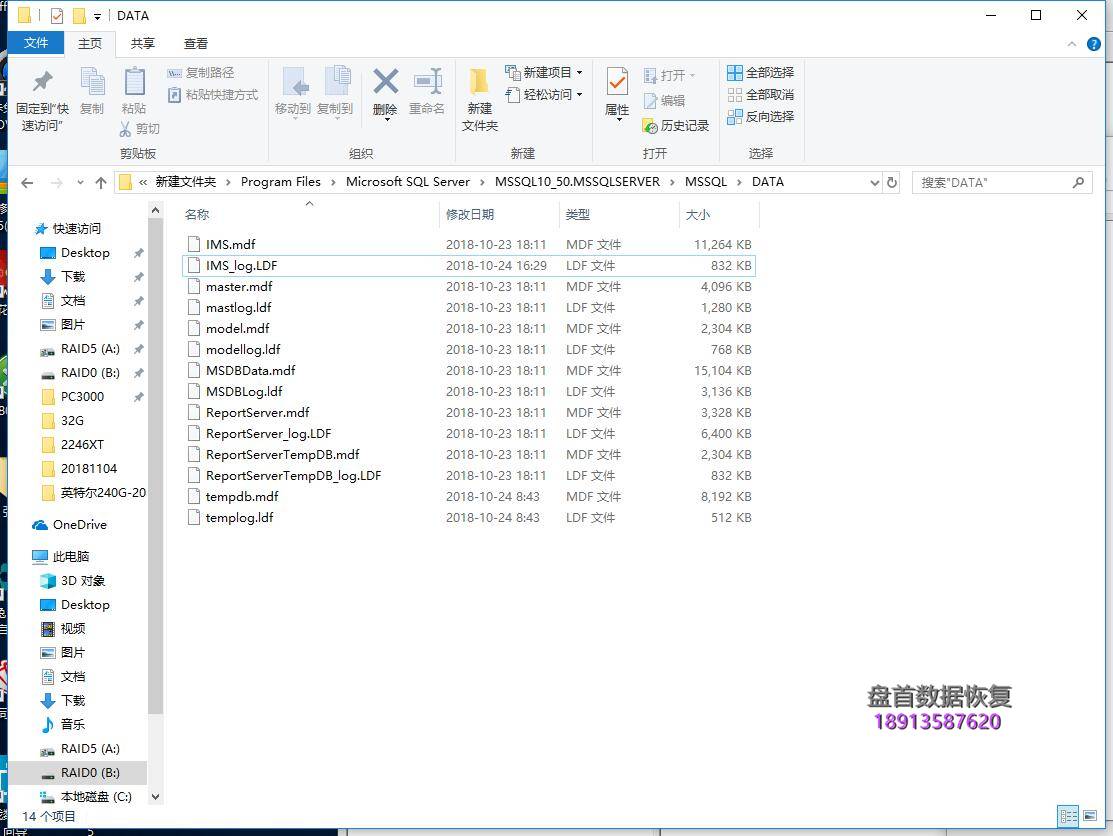This screenshot has width=1113, height=836.
Task: Click navigation pane scroll down arrow
Action: (155, 796)
